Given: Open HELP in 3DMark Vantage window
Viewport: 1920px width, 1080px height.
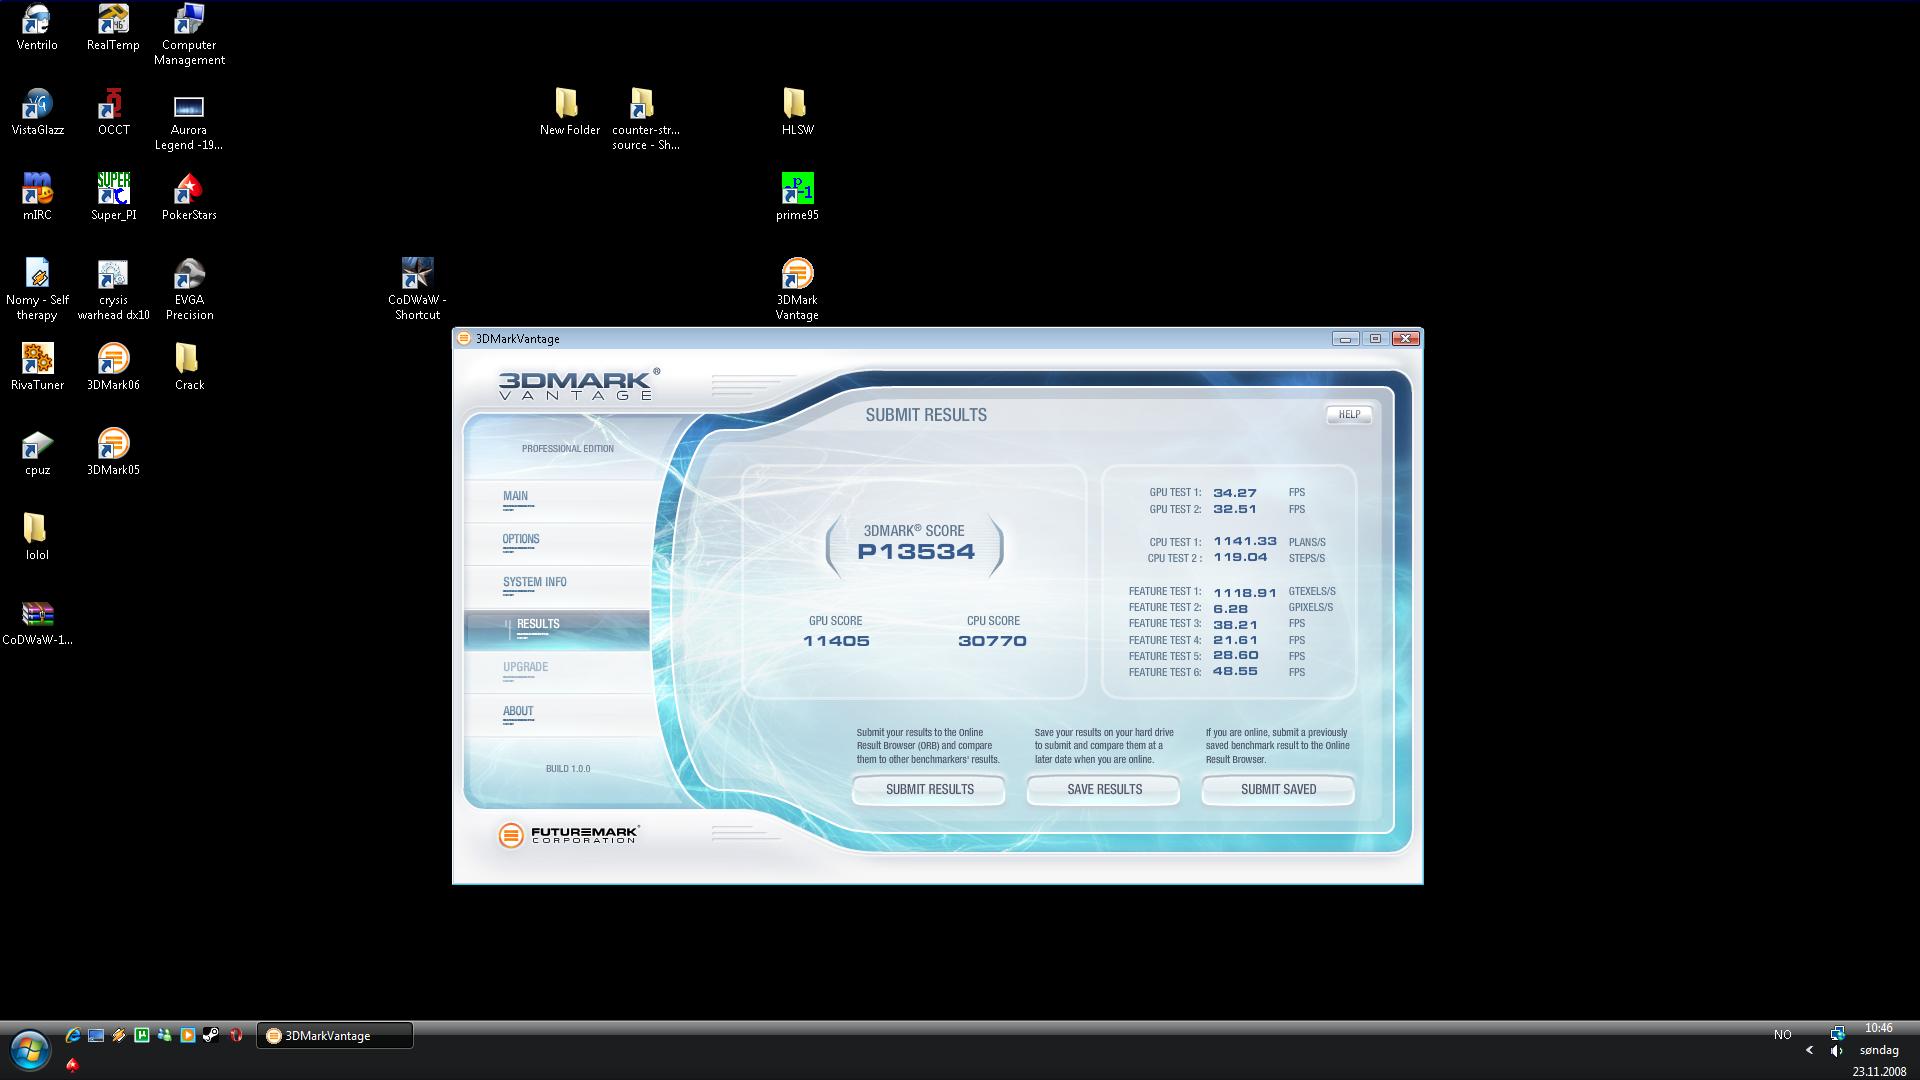Looking at the screenshot, I should 1349,414.
